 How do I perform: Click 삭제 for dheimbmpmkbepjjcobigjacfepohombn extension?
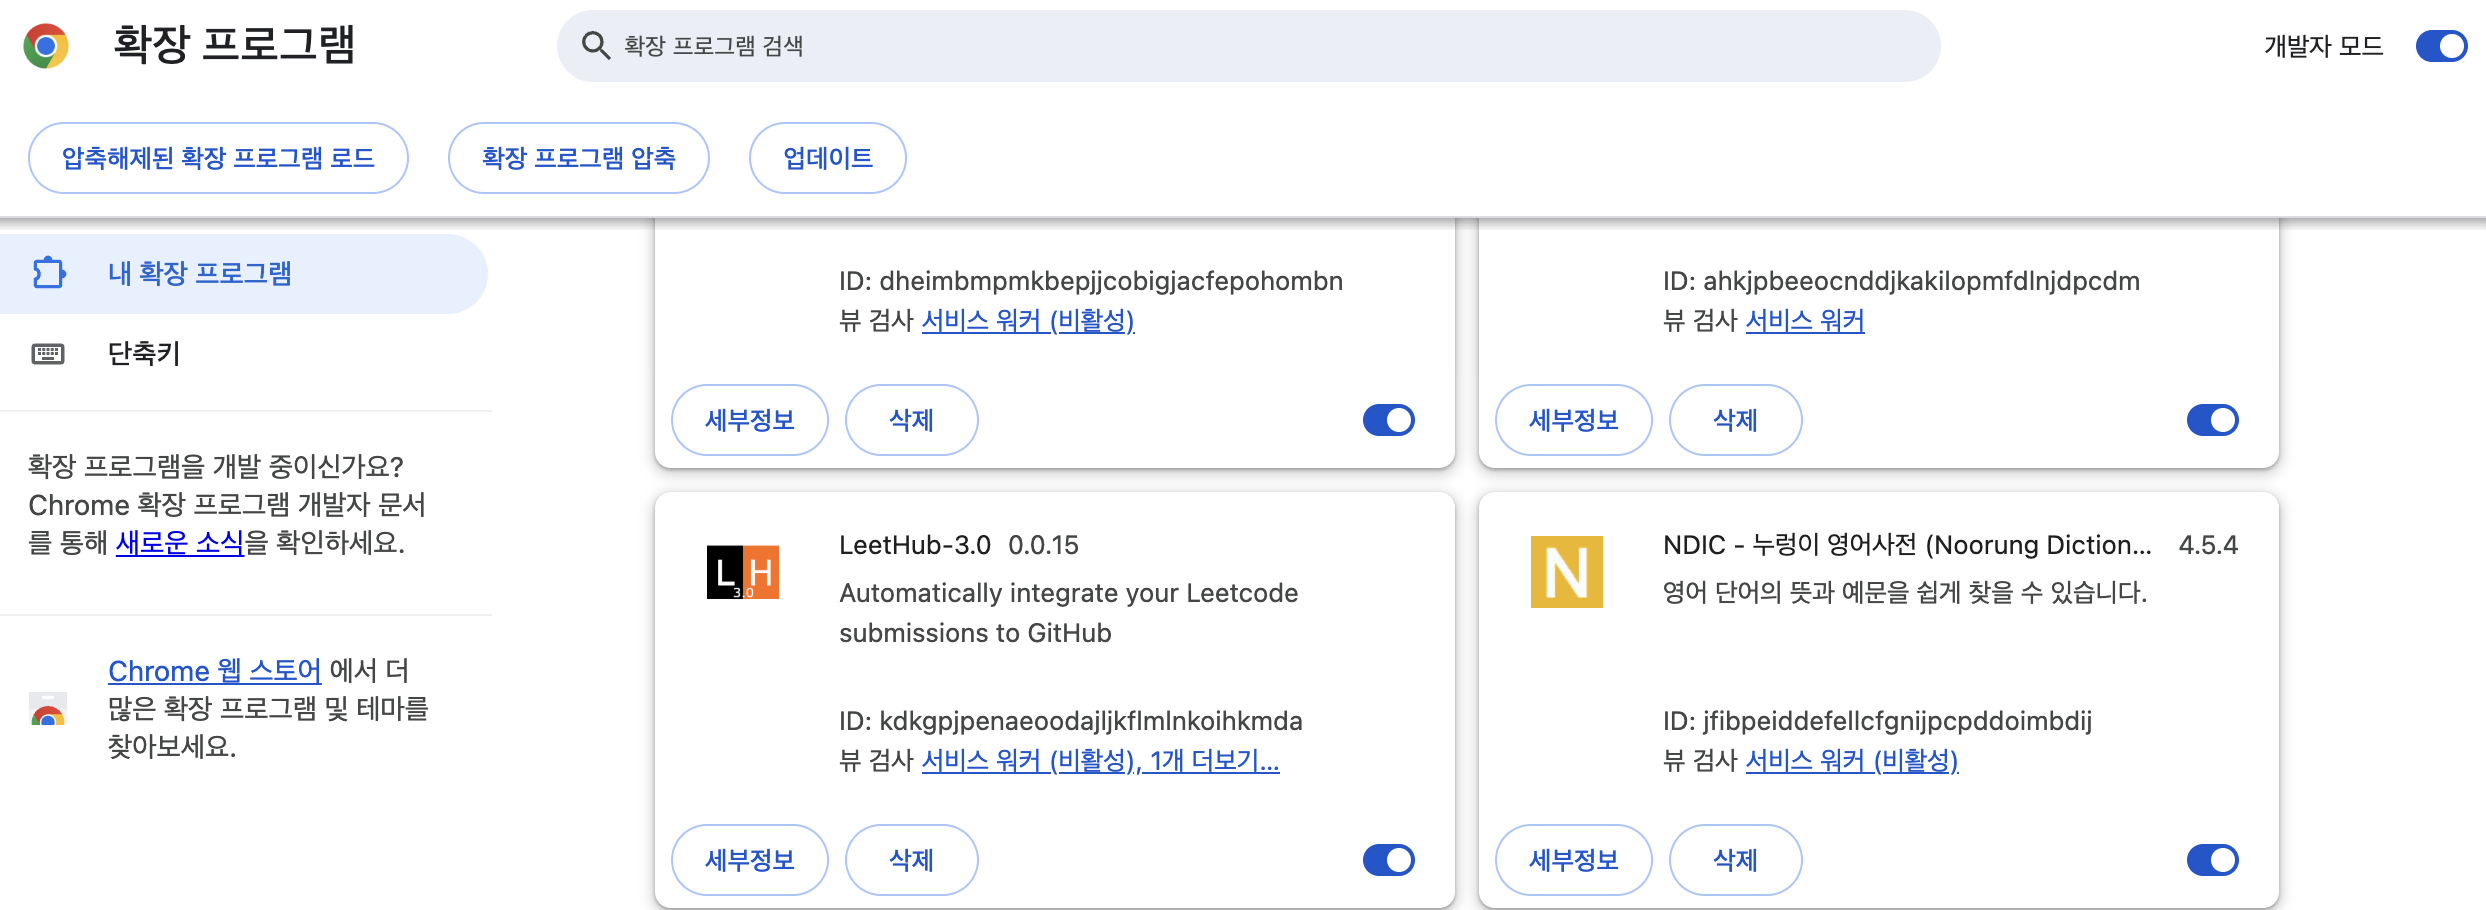[912, 420]
